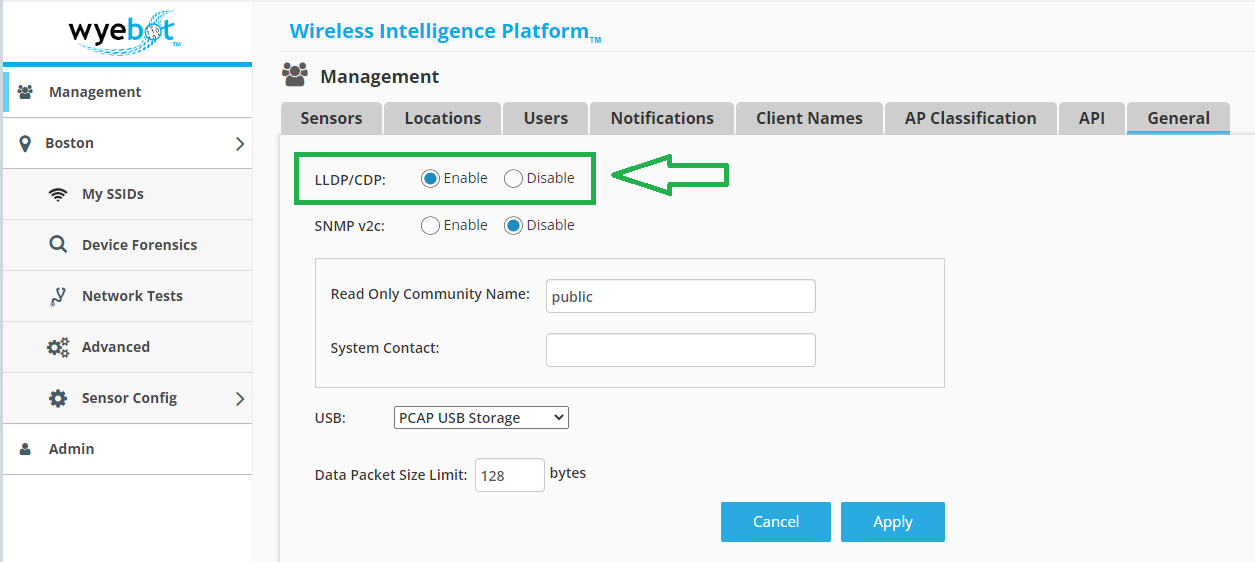
Task: Click the magnifier icon for Device Forensics
Action: [58, 245]
